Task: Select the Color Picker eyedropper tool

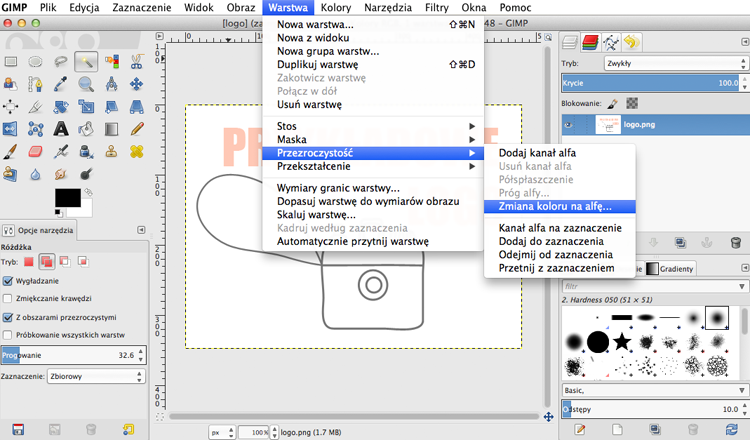Action: [x=61, y=84]
